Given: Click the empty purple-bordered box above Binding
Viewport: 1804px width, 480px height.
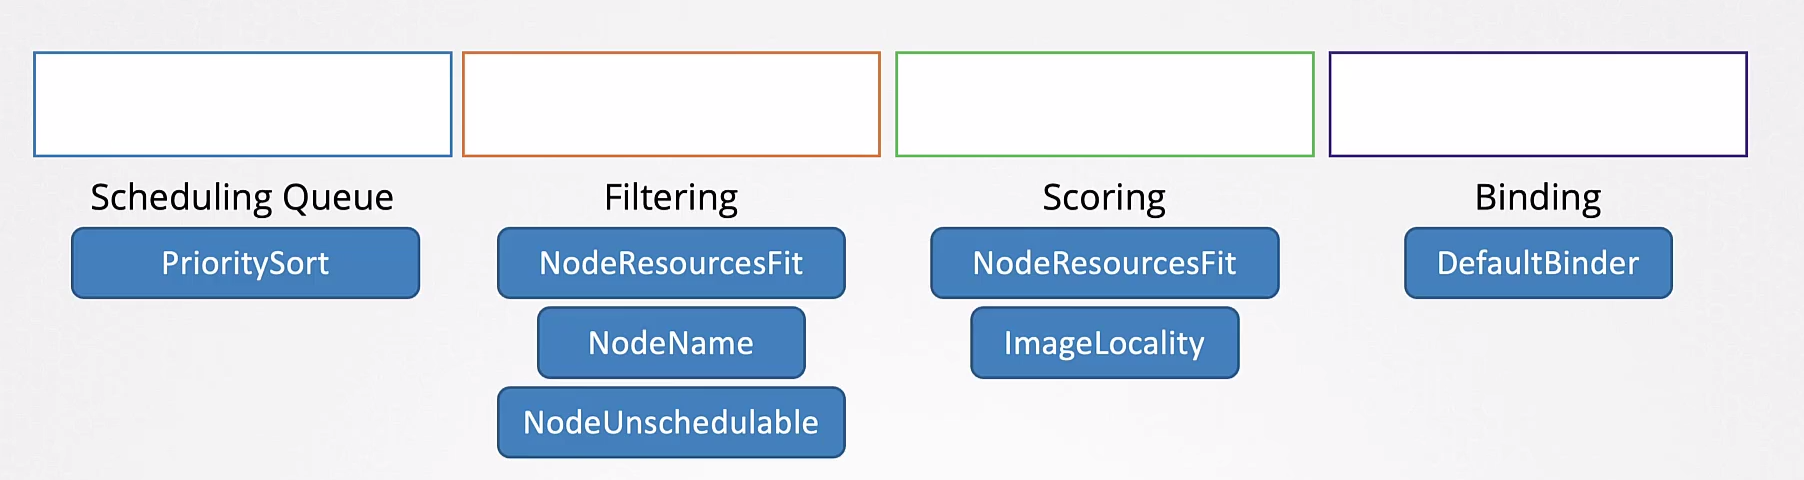Looking at the screenshot, I should [1538, 104].
